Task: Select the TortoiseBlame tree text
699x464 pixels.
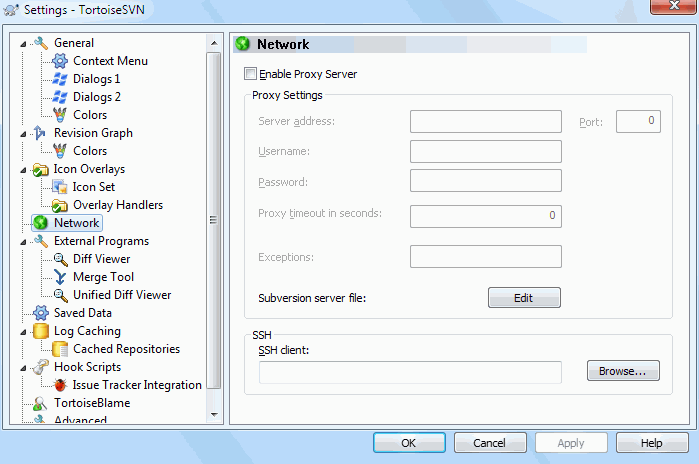Action: click(x=92, y=403)
